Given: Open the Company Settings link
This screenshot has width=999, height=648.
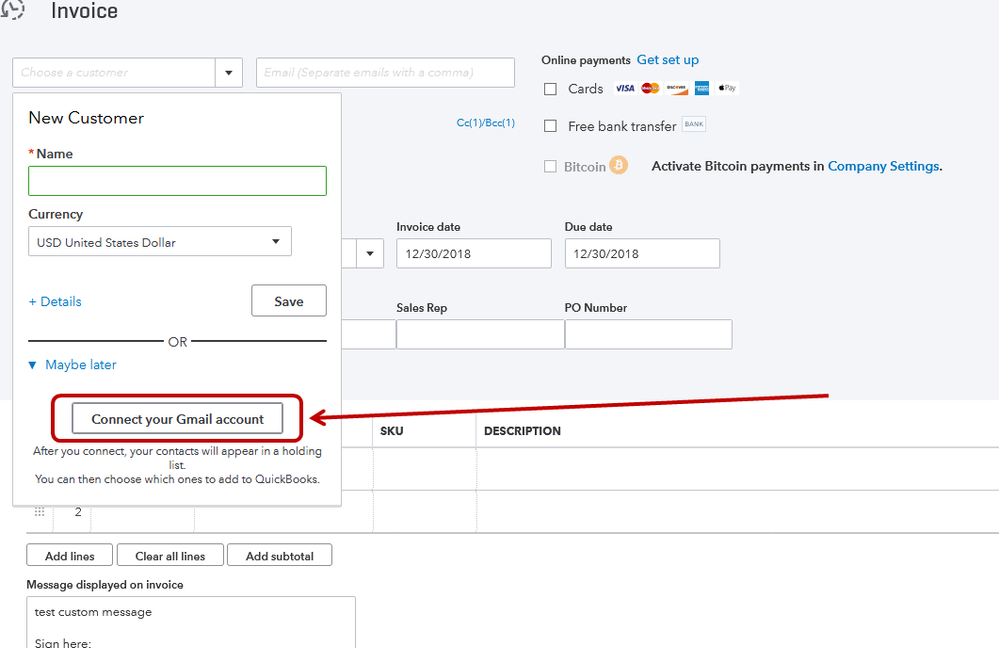Looking at the screenshot, I should pos(883,166).
